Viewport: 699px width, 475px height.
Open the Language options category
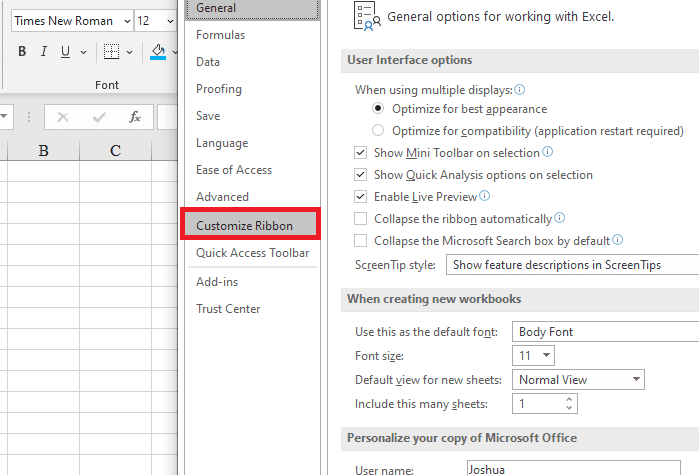(x=252, y=143)
